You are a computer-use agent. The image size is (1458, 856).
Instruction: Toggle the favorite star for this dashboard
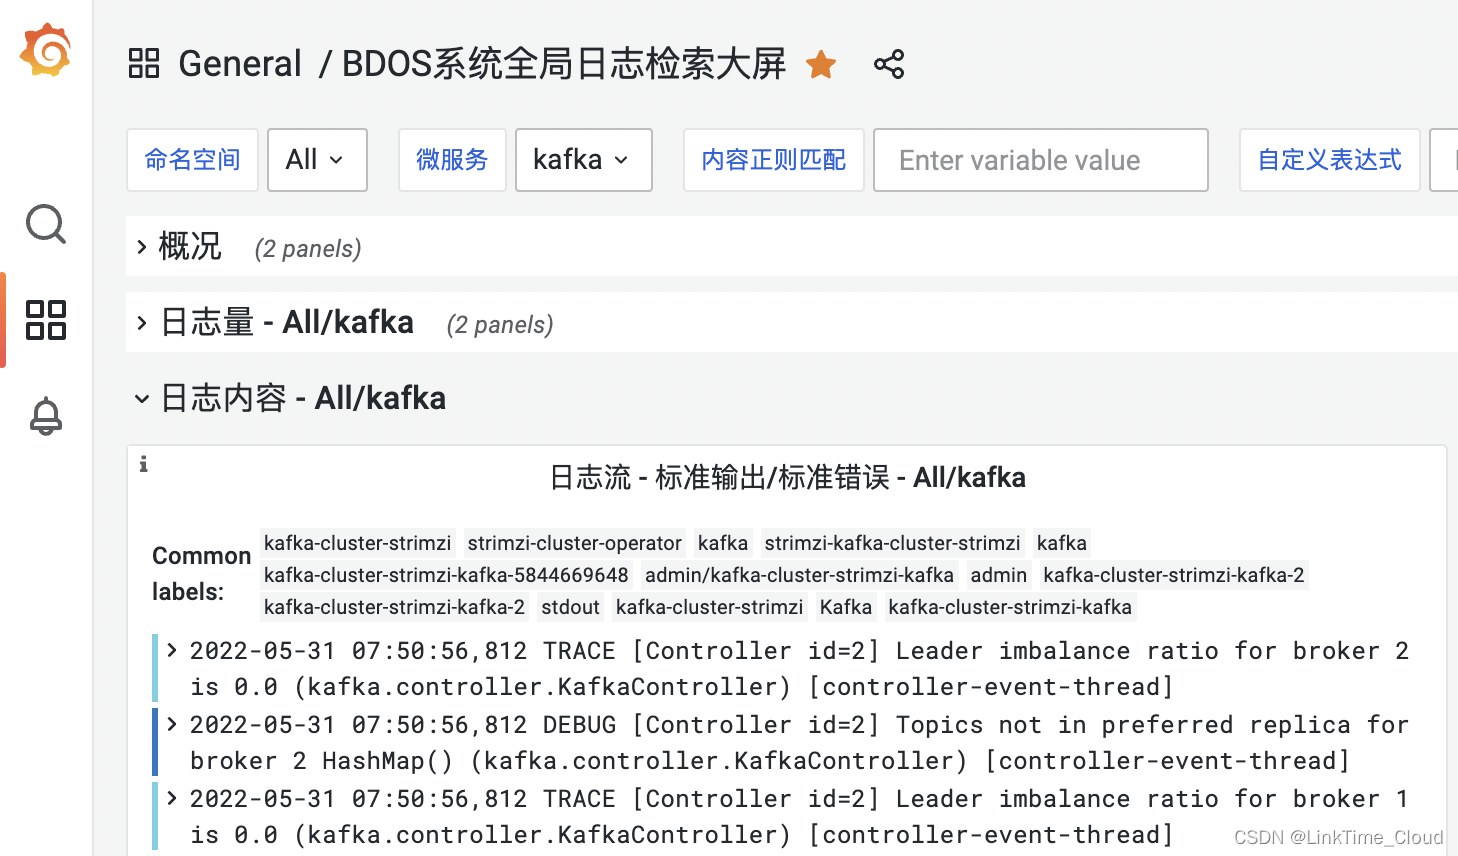click(821, 64)
